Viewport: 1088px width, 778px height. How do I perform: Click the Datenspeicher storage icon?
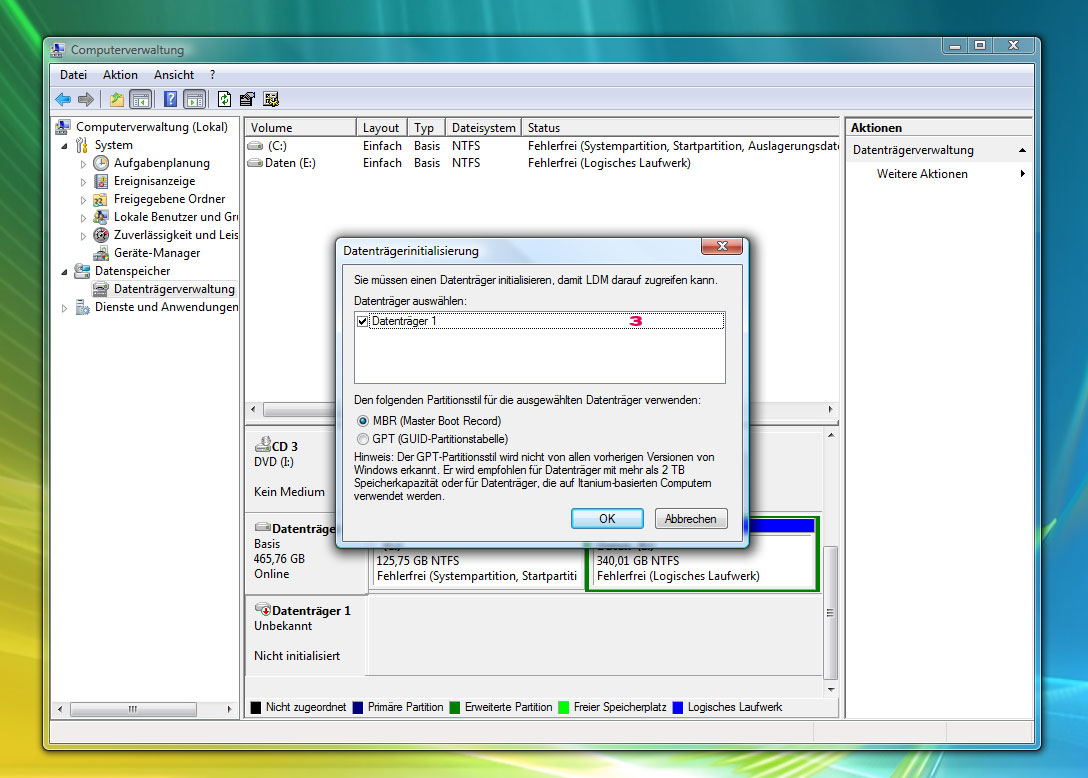click(x=82, y=271)
